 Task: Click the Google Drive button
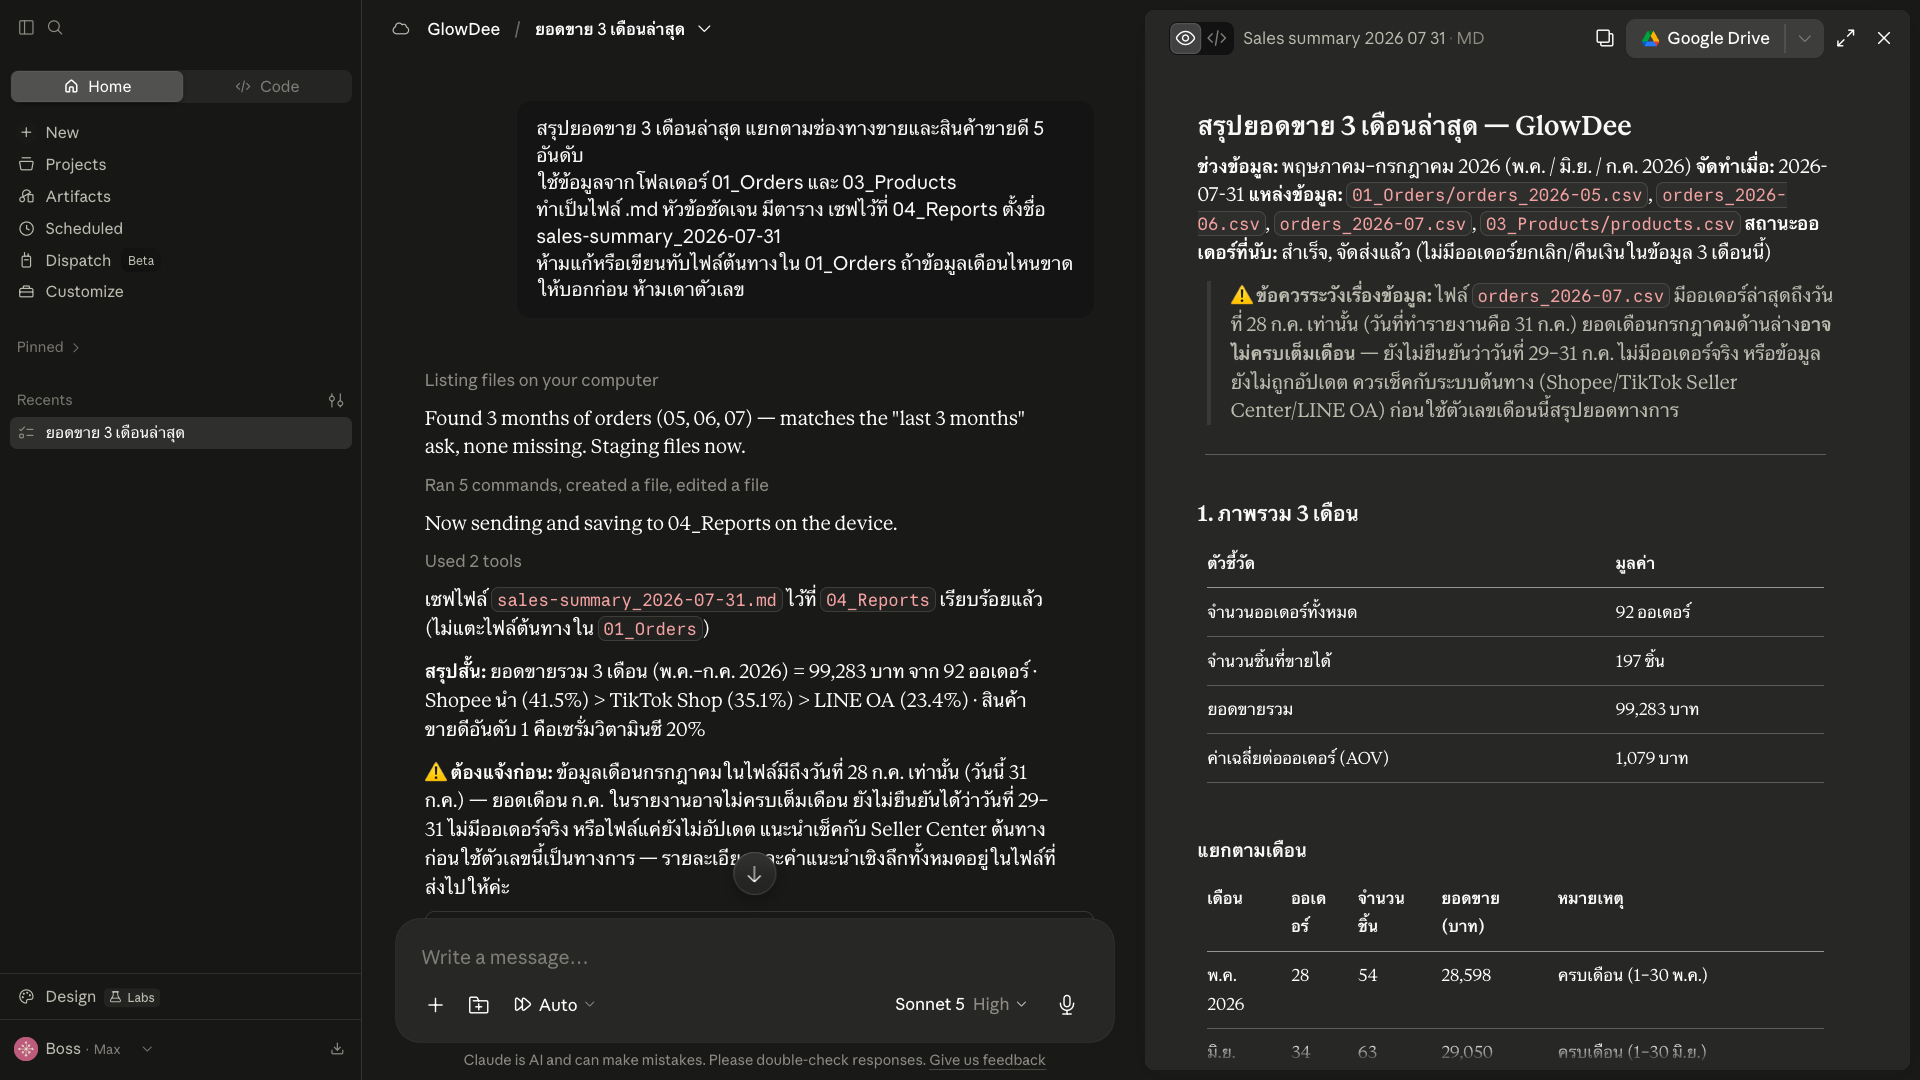click(x=1706, y=38)
